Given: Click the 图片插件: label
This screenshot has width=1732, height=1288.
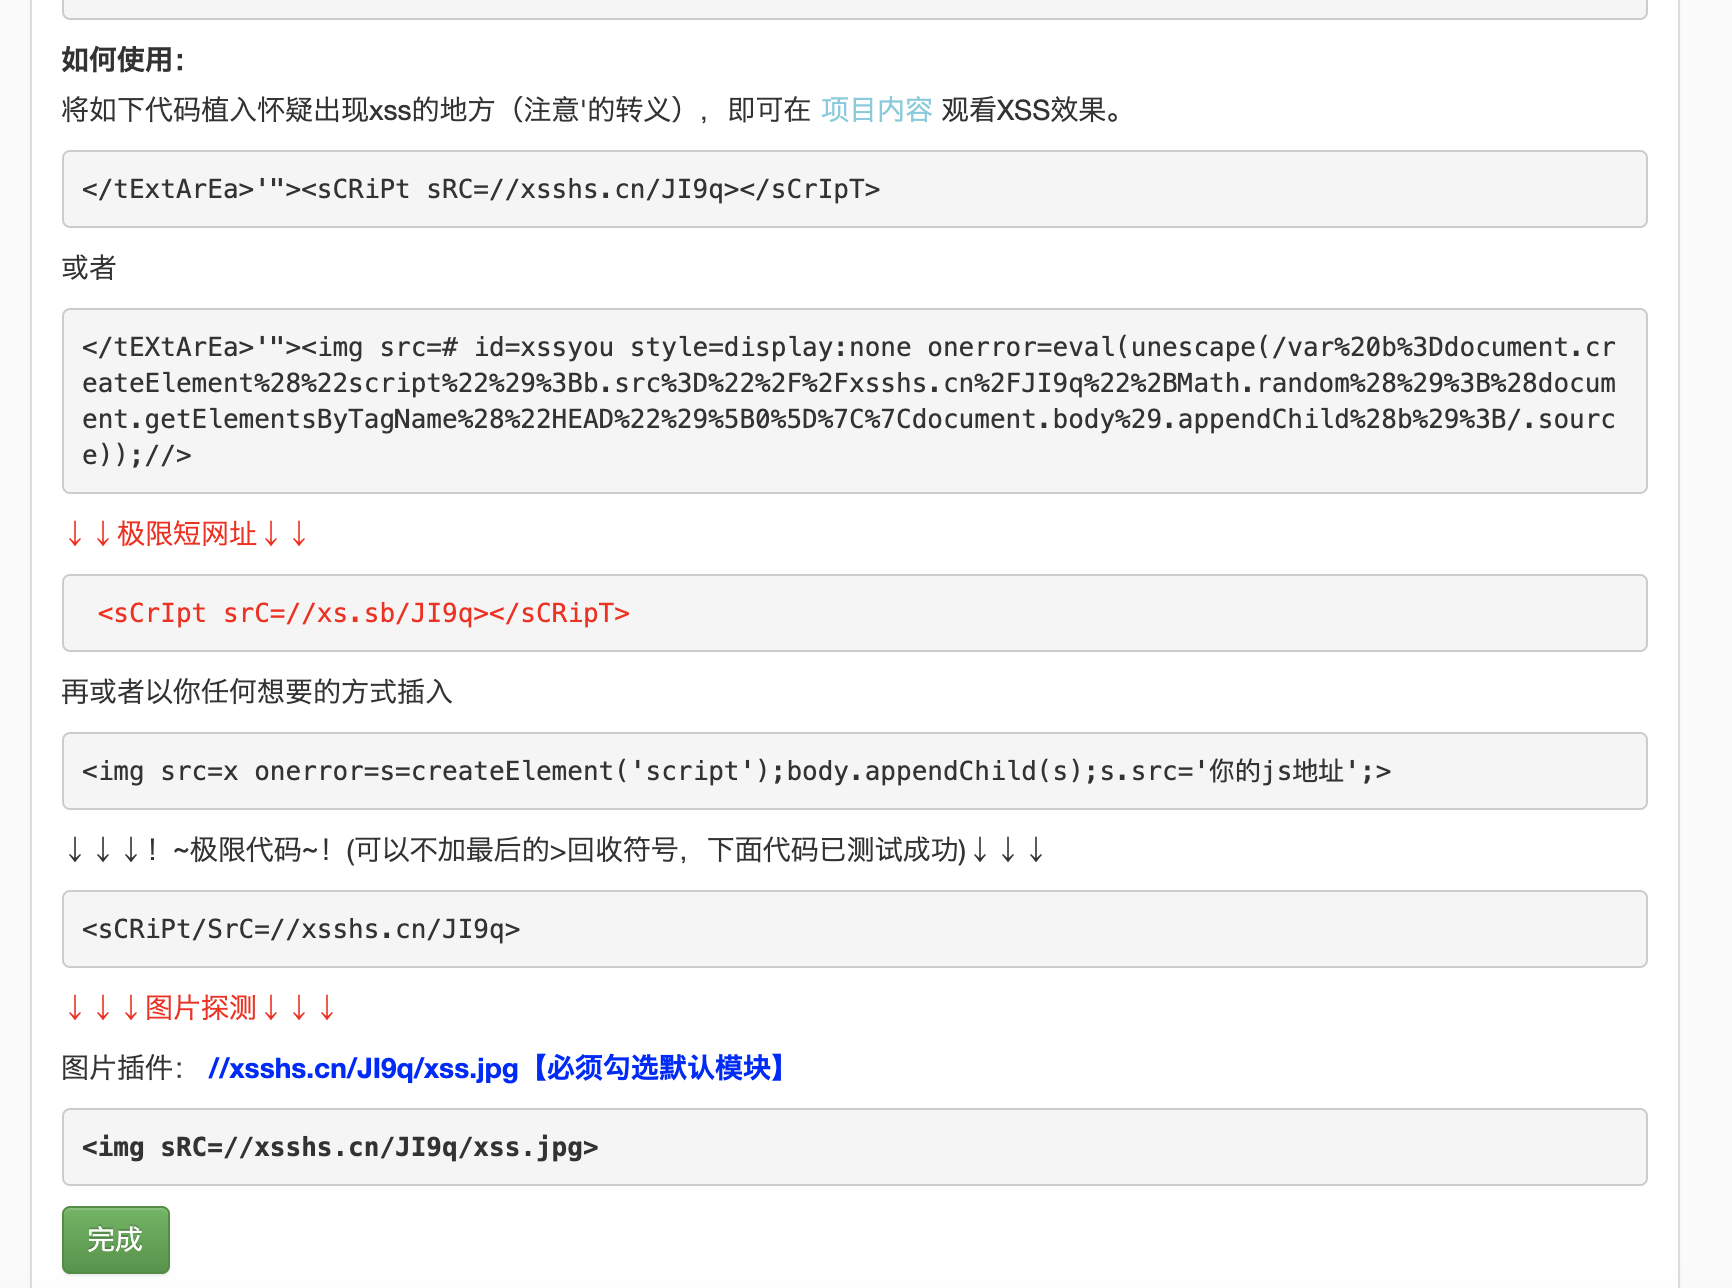Looking at the screenshot, I should coord(123,1068).
